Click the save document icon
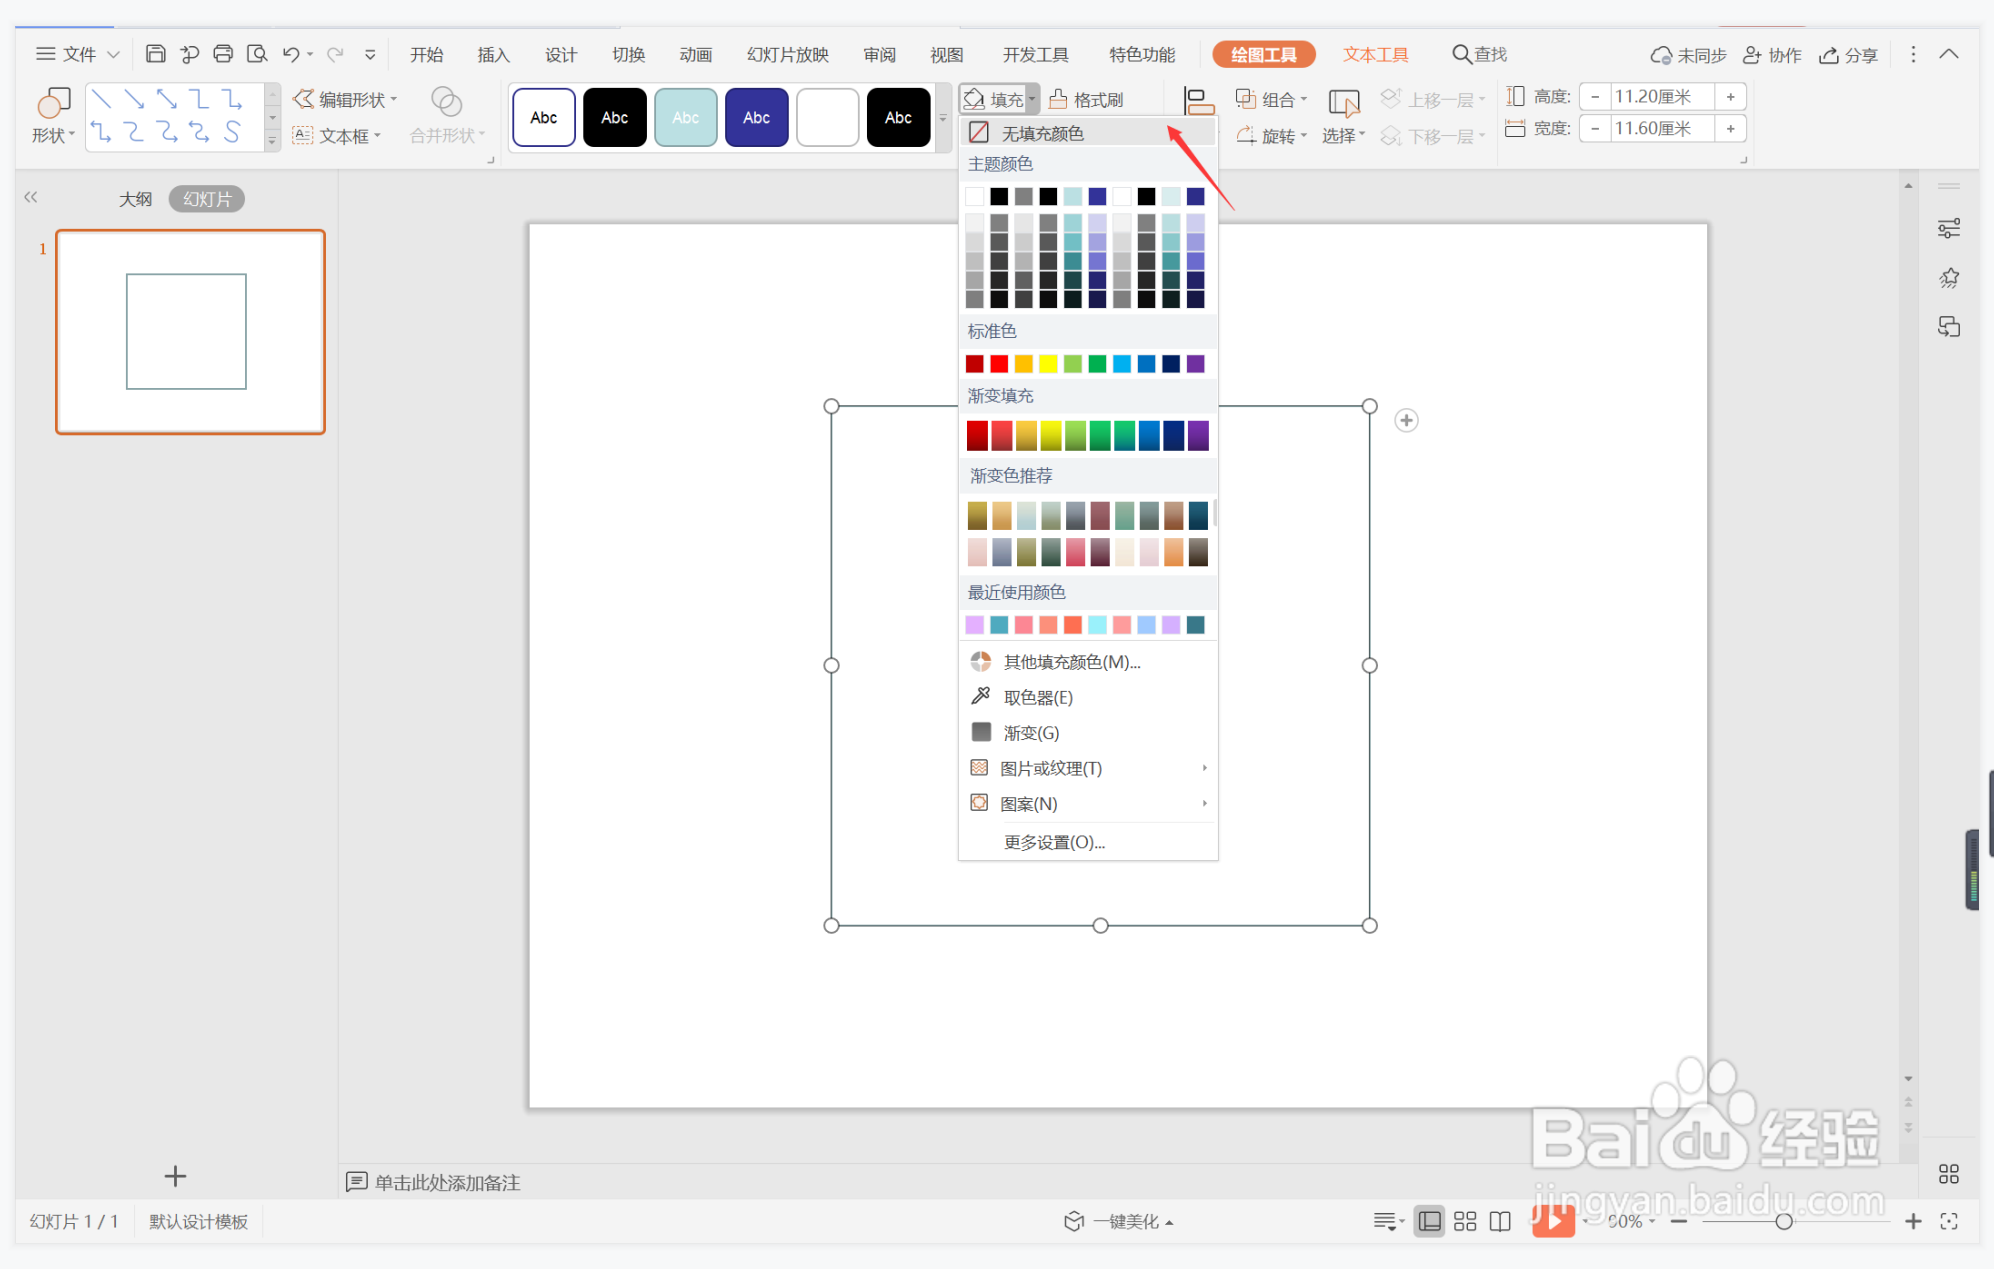Viewport: 1994px width, 1269px height. point(155,54)
